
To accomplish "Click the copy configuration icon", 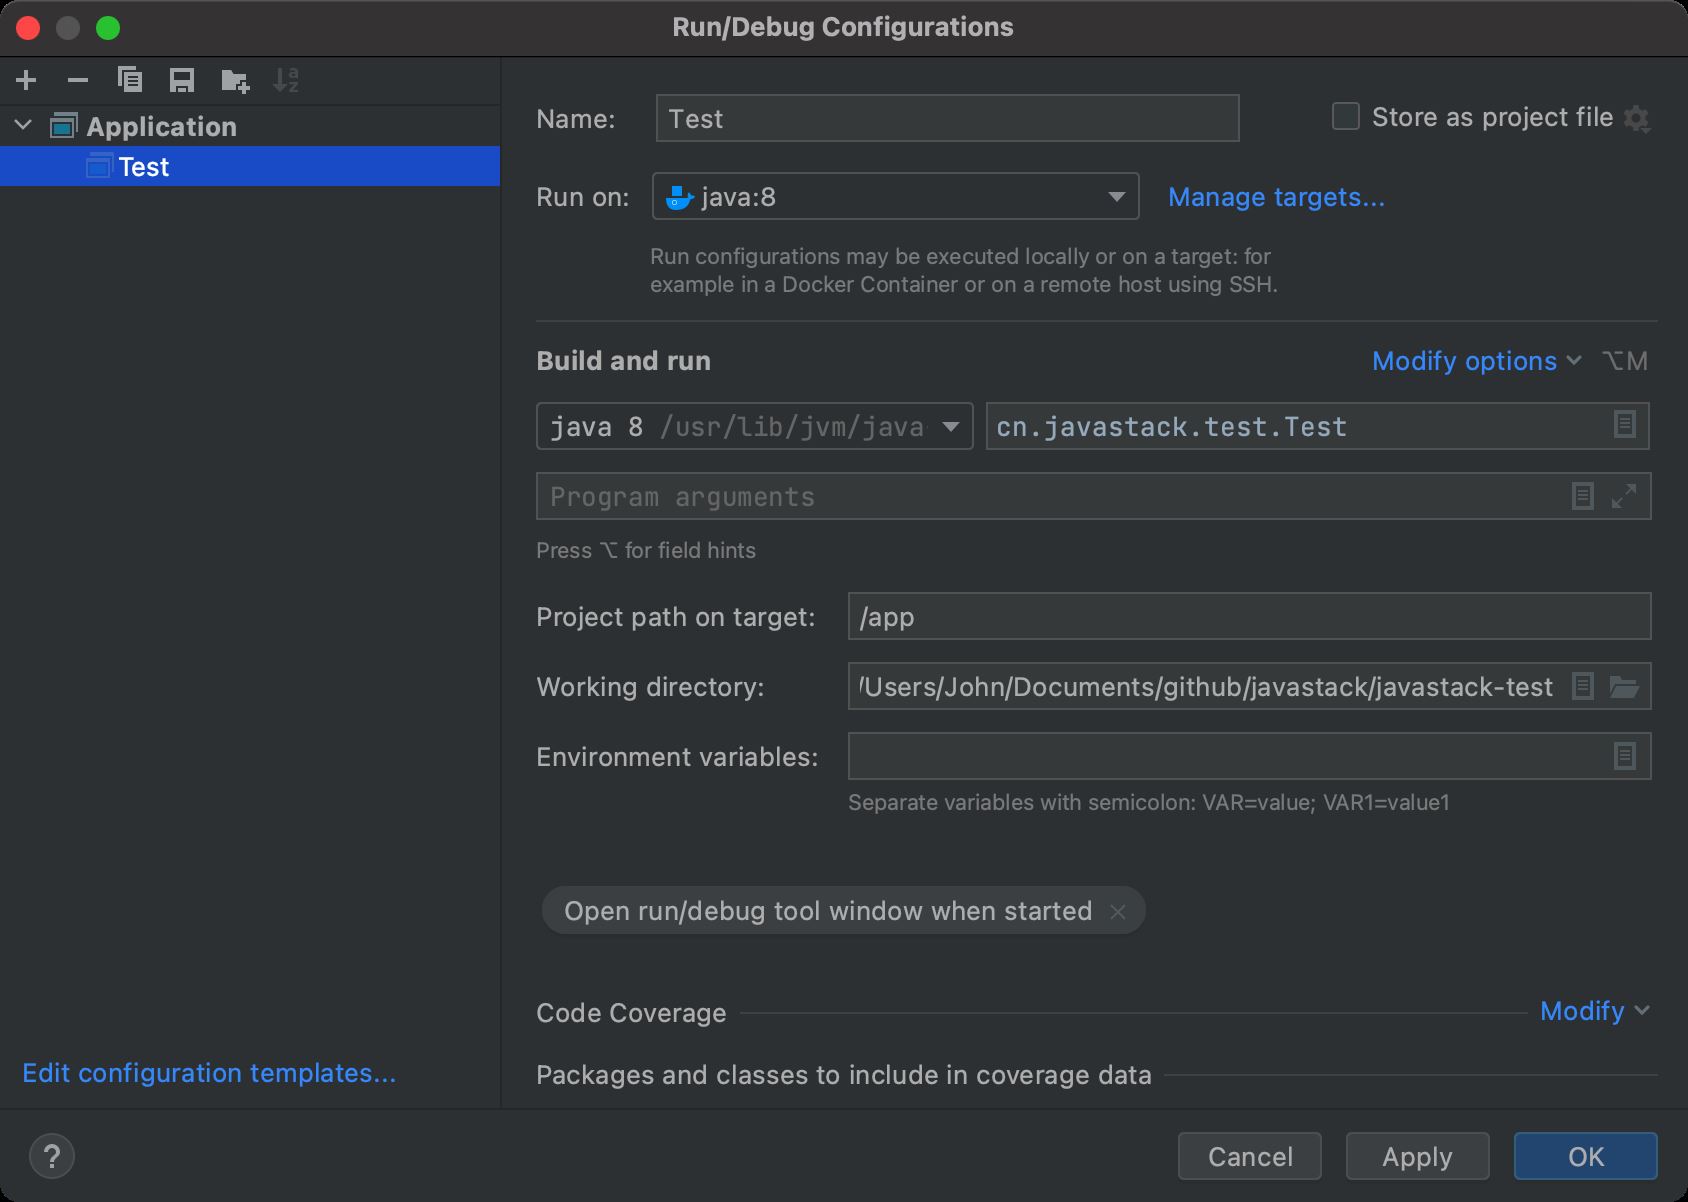I will point(130,80).
